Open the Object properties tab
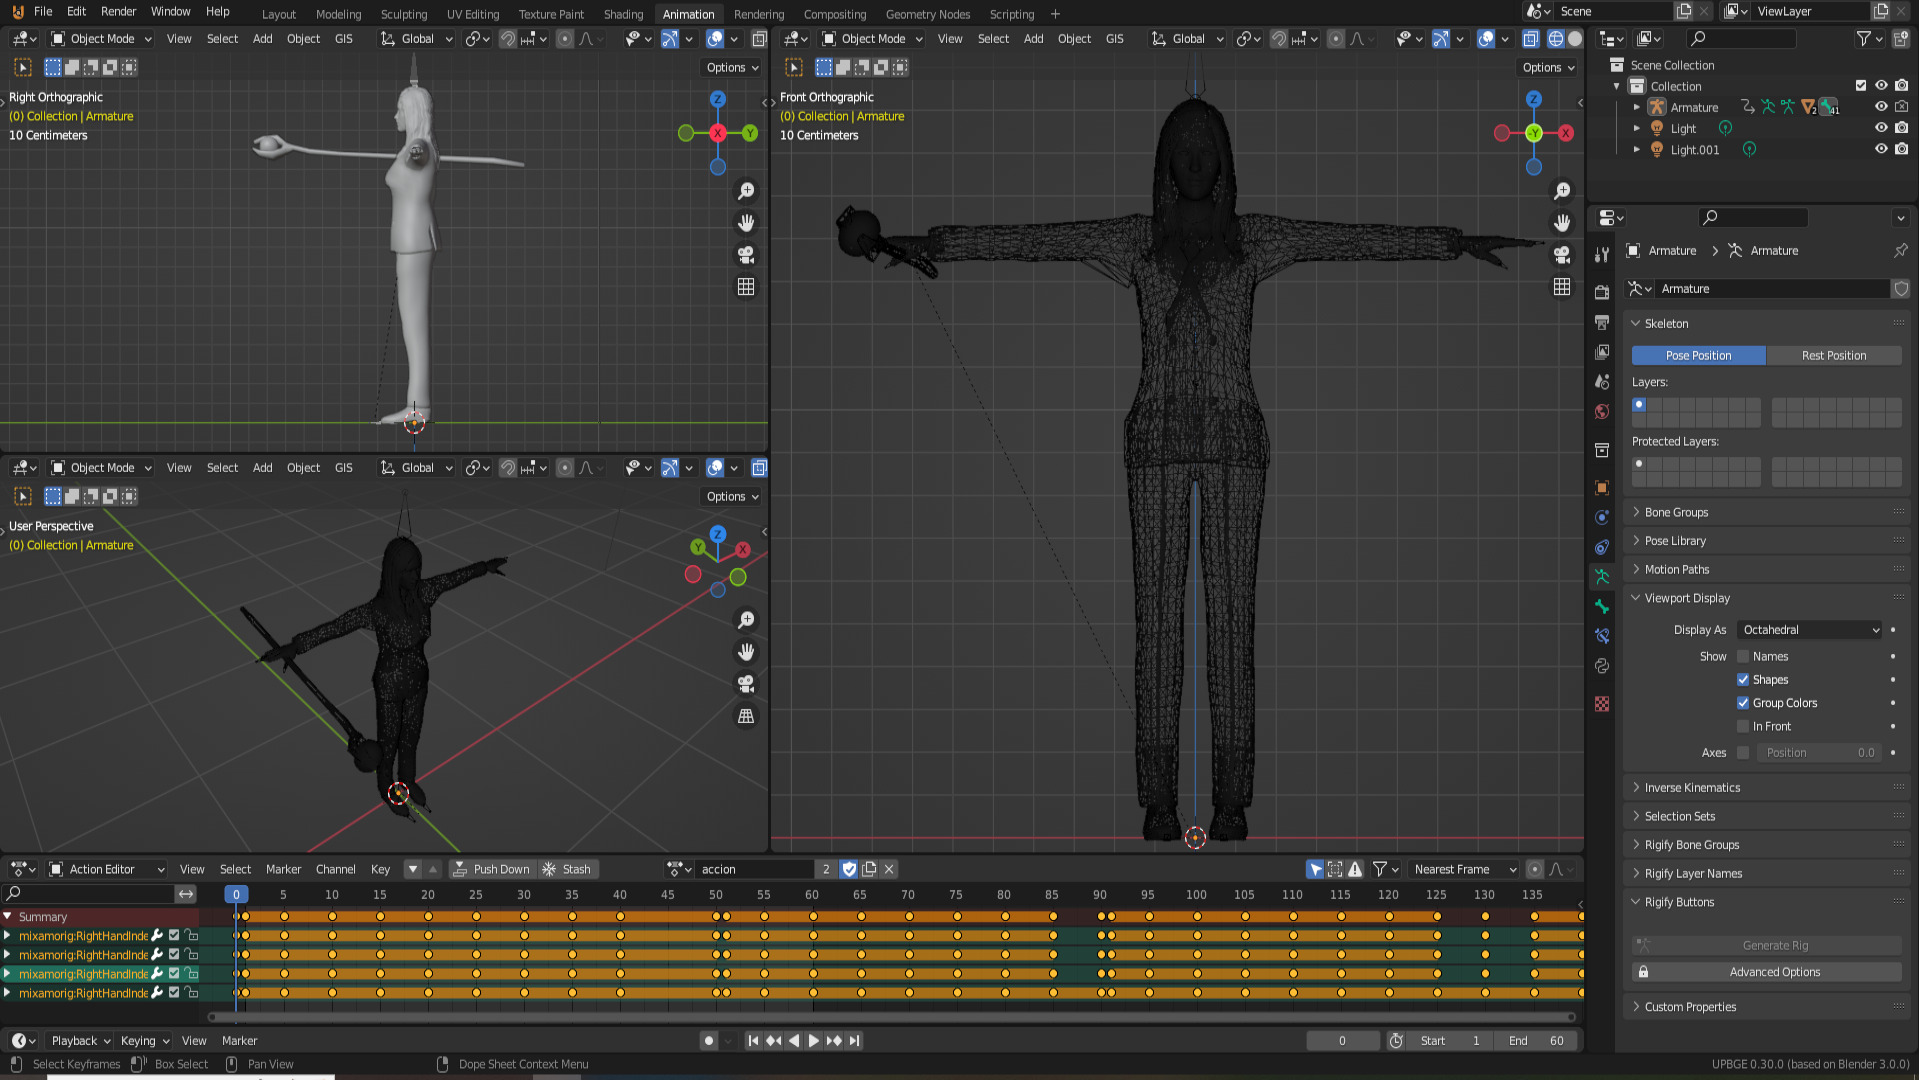Viewport: 1920px width, 1080px height. click(x=1602, y=488)
